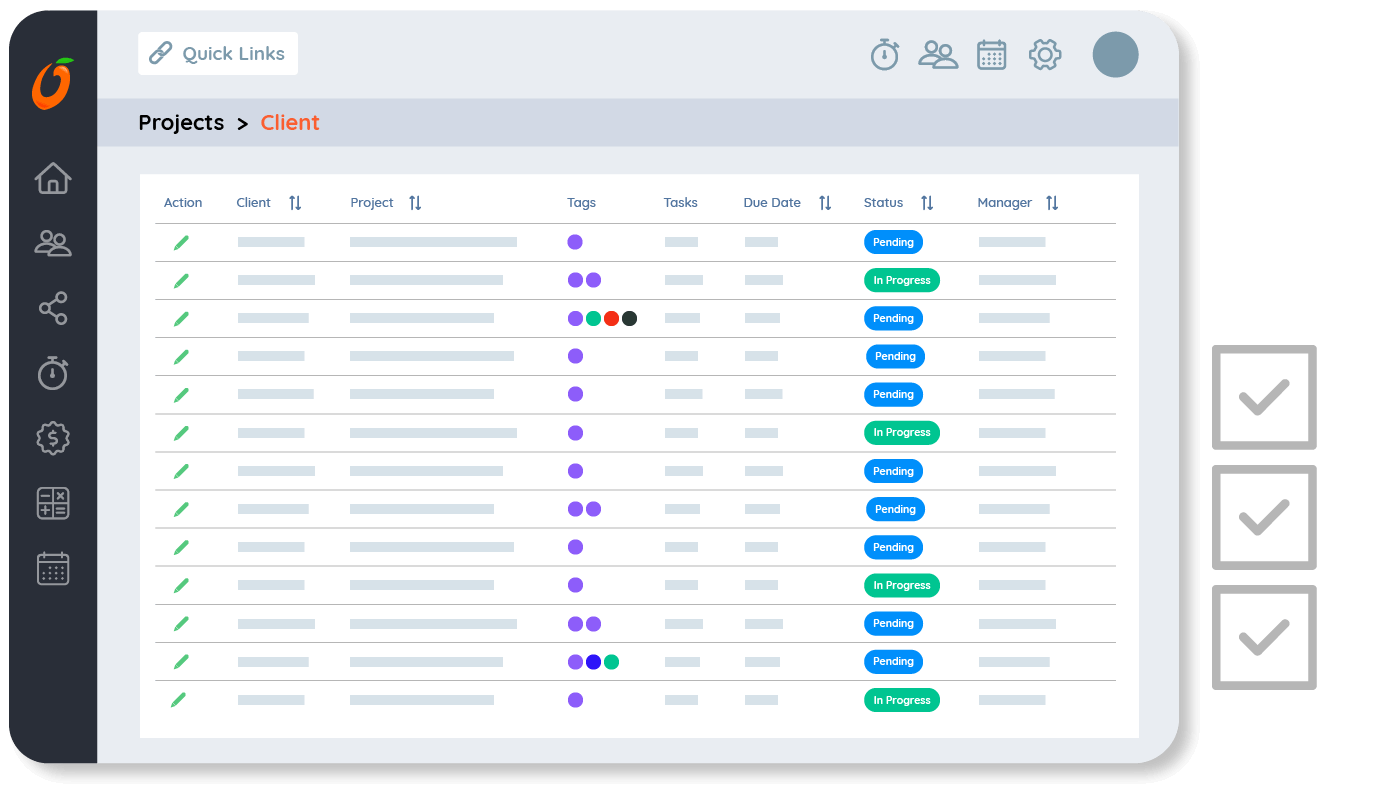Click the top bar users icon

pos(938,54)
